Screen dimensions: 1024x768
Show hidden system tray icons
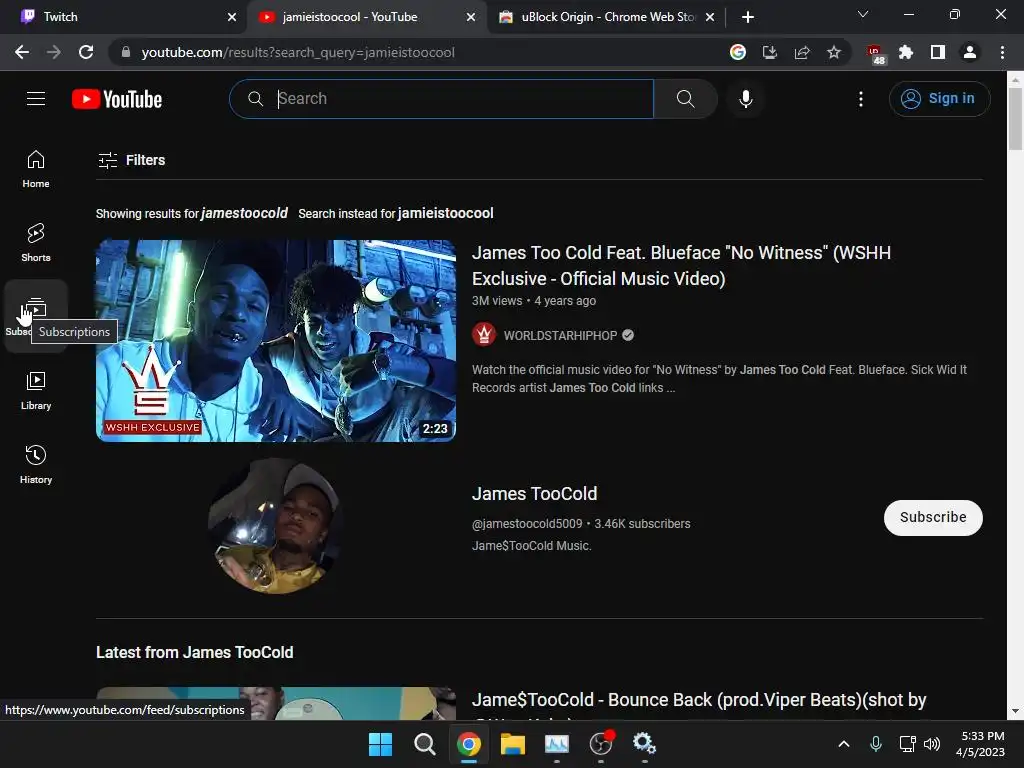844,744
